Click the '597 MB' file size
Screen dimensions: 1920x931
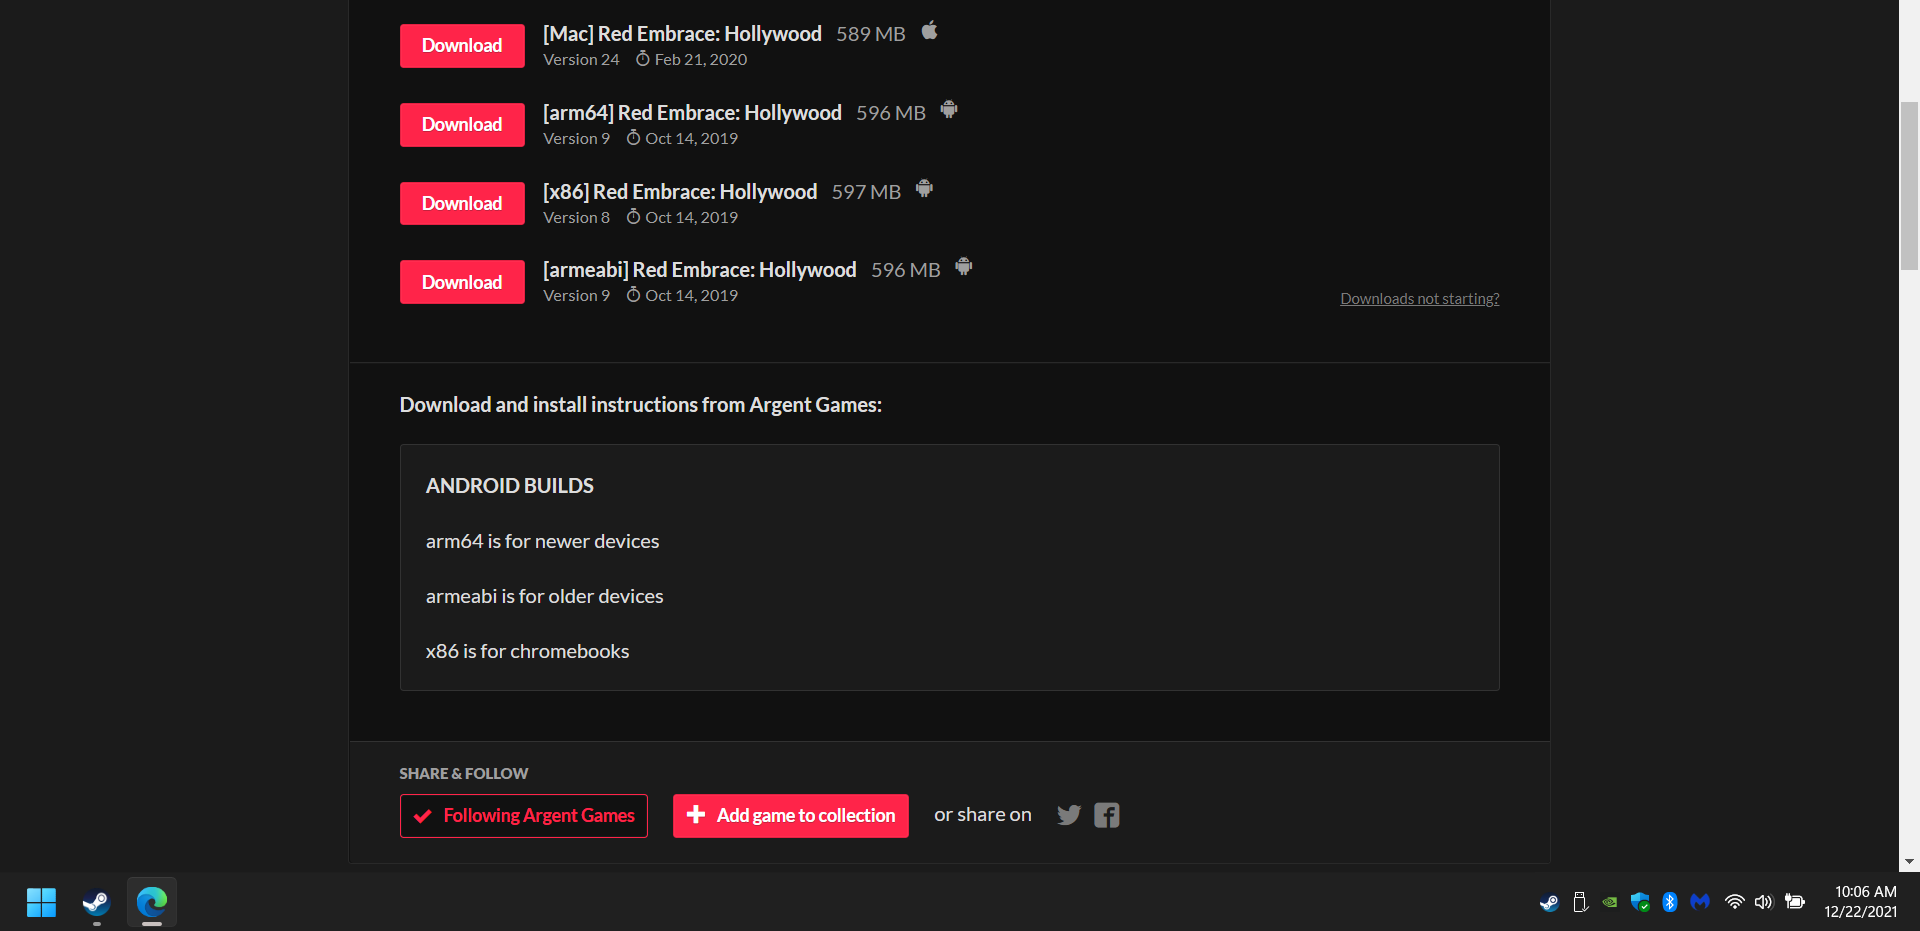point(866,192)
